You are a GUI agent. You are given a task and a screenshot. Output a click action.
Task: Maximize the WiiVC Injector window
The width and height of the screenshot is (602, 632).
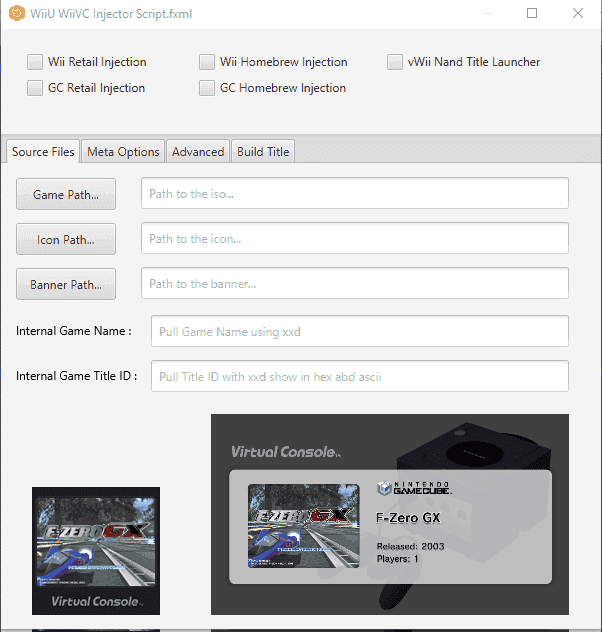pyautogui.click(x=532, y=13)
